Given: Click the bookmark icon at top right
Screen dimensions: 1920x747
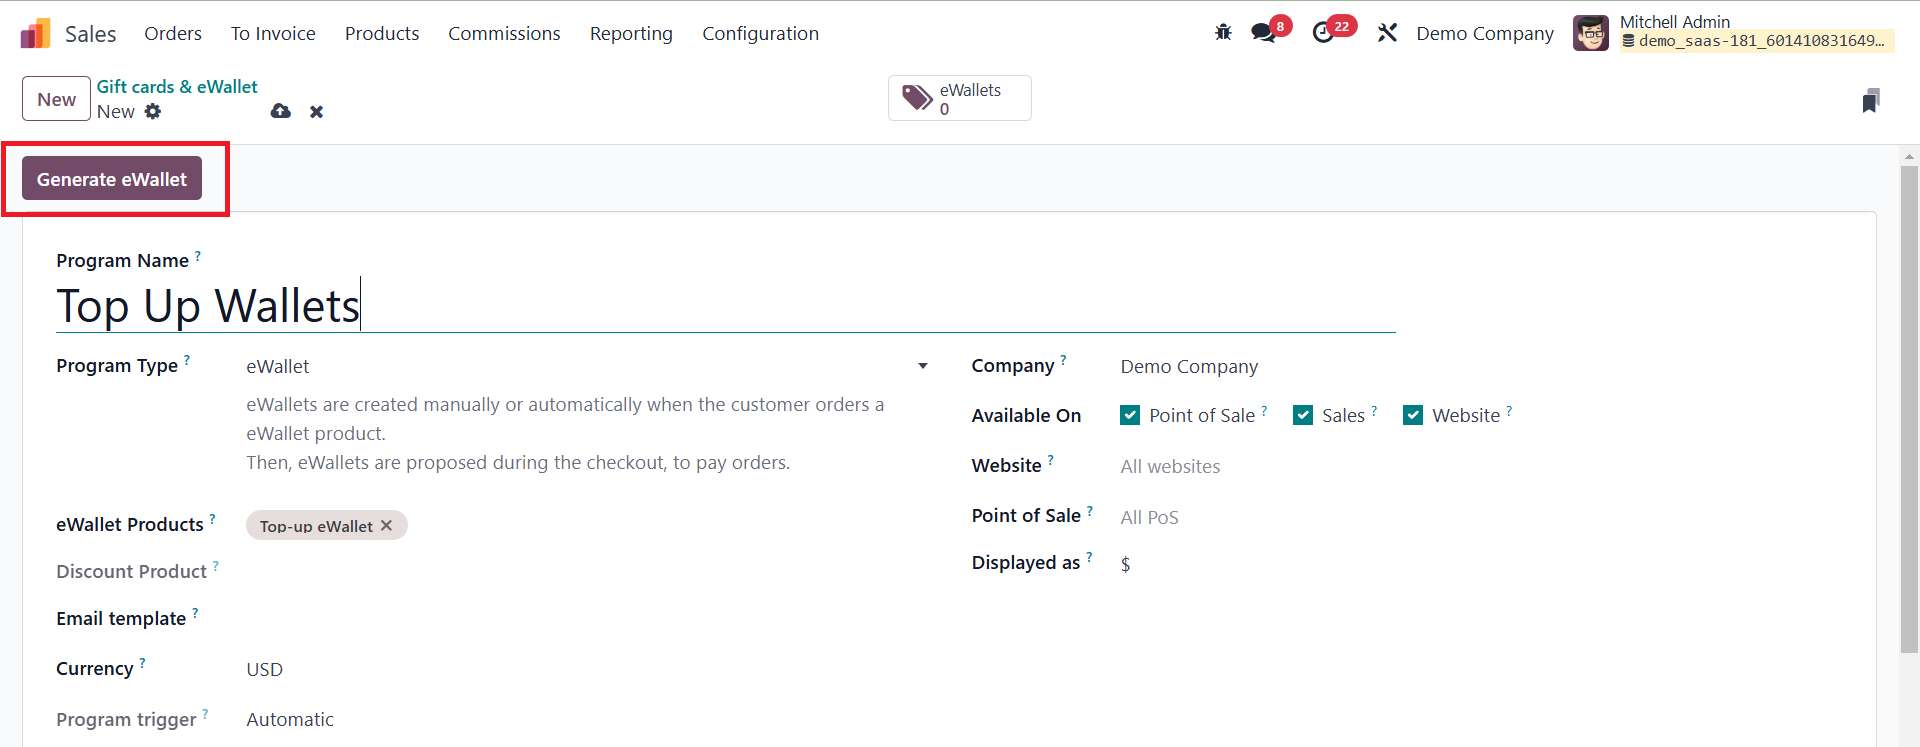Looking at the screenshot, I should click(1870, 100).
